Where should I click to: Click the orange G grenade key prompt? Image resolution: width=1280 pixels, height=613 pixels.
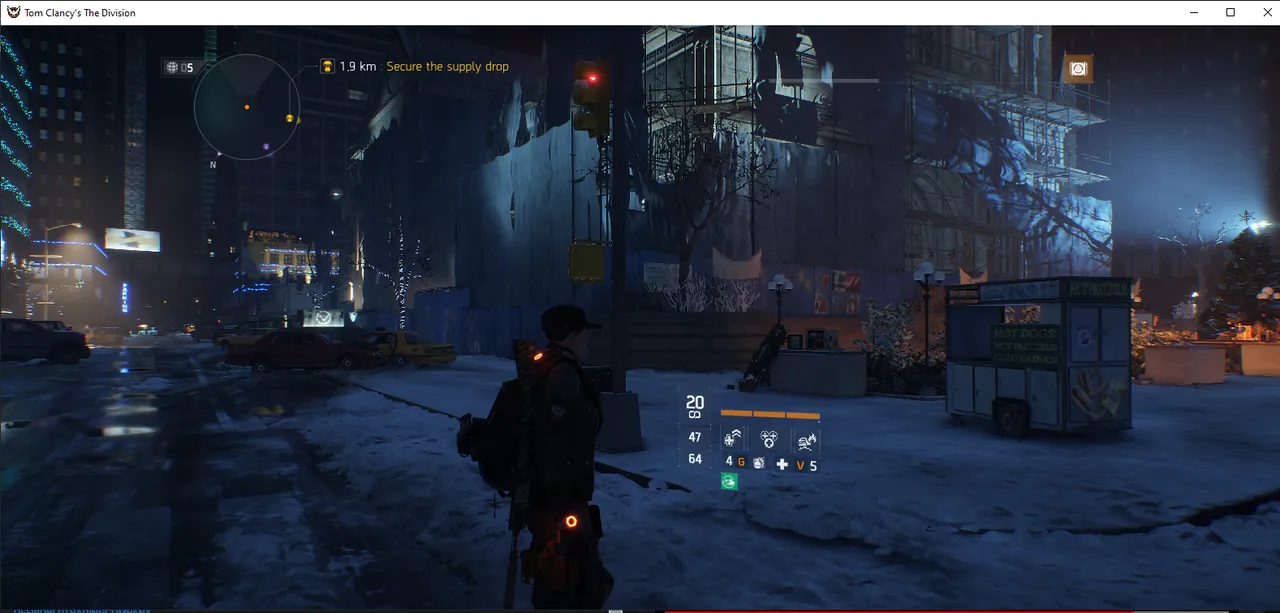(741, 462)
